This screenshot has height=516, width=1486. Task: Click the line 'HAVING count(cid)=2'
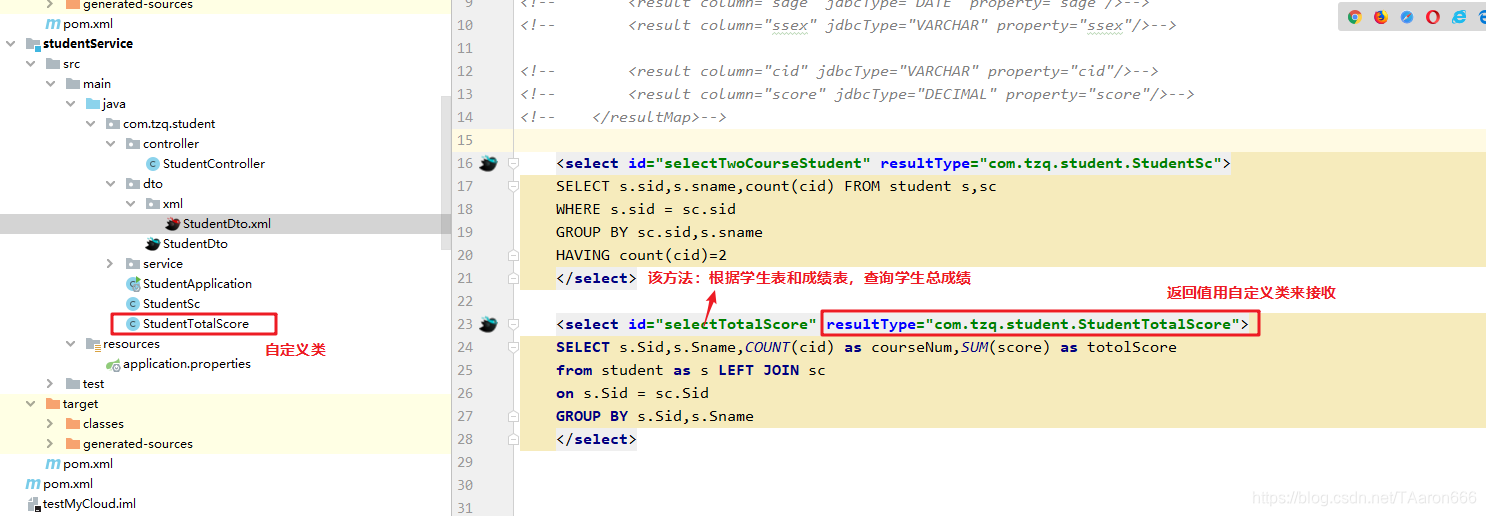(x=641, y=255)
